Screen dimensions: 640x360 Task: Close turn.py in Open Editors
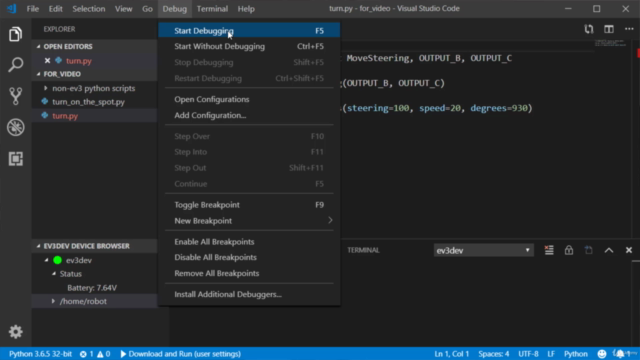47,61
